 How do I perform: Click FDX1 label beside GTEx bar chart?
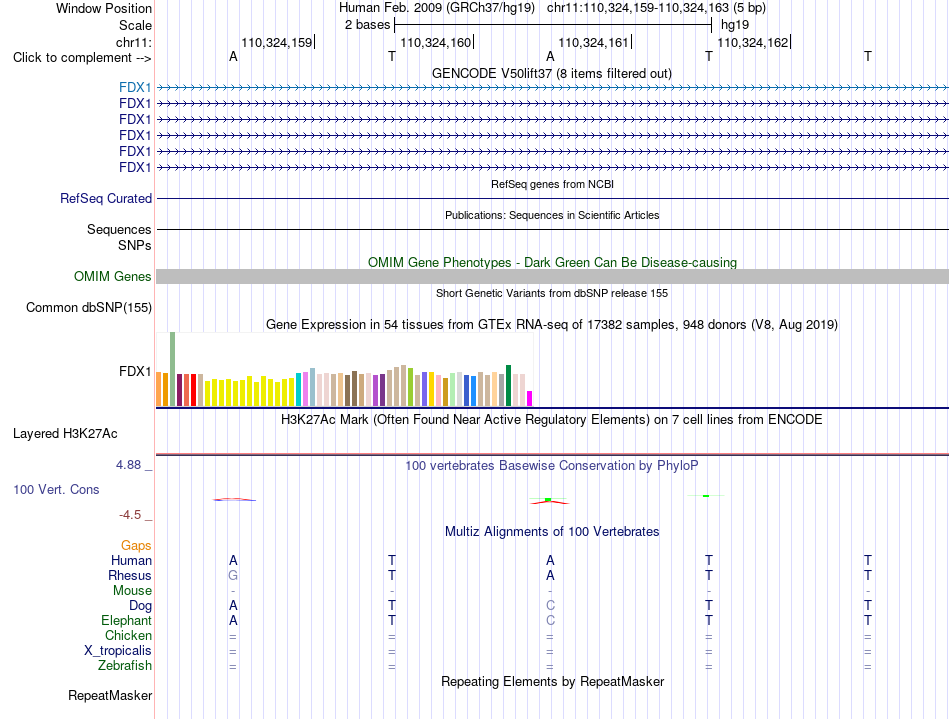point(135,371)
